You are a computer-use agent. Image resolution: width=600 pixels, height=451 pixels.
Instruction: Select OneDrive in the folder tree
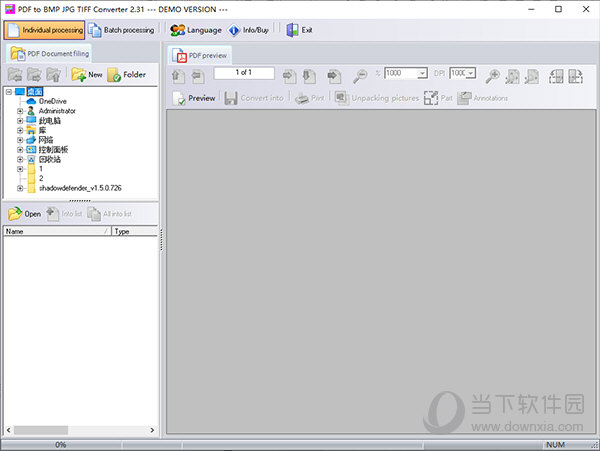click(52, 101)
